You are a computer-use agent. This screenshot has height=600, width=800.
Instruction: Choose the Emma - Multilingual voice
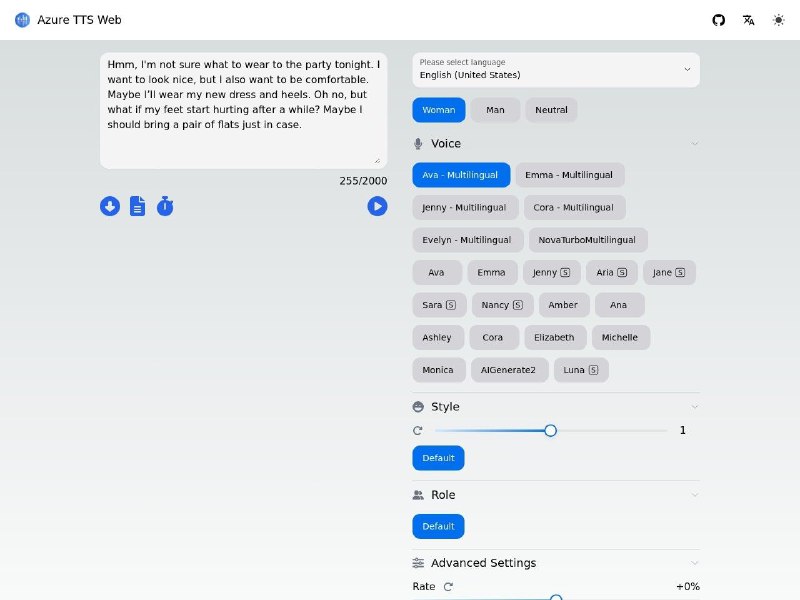[569, 175]
